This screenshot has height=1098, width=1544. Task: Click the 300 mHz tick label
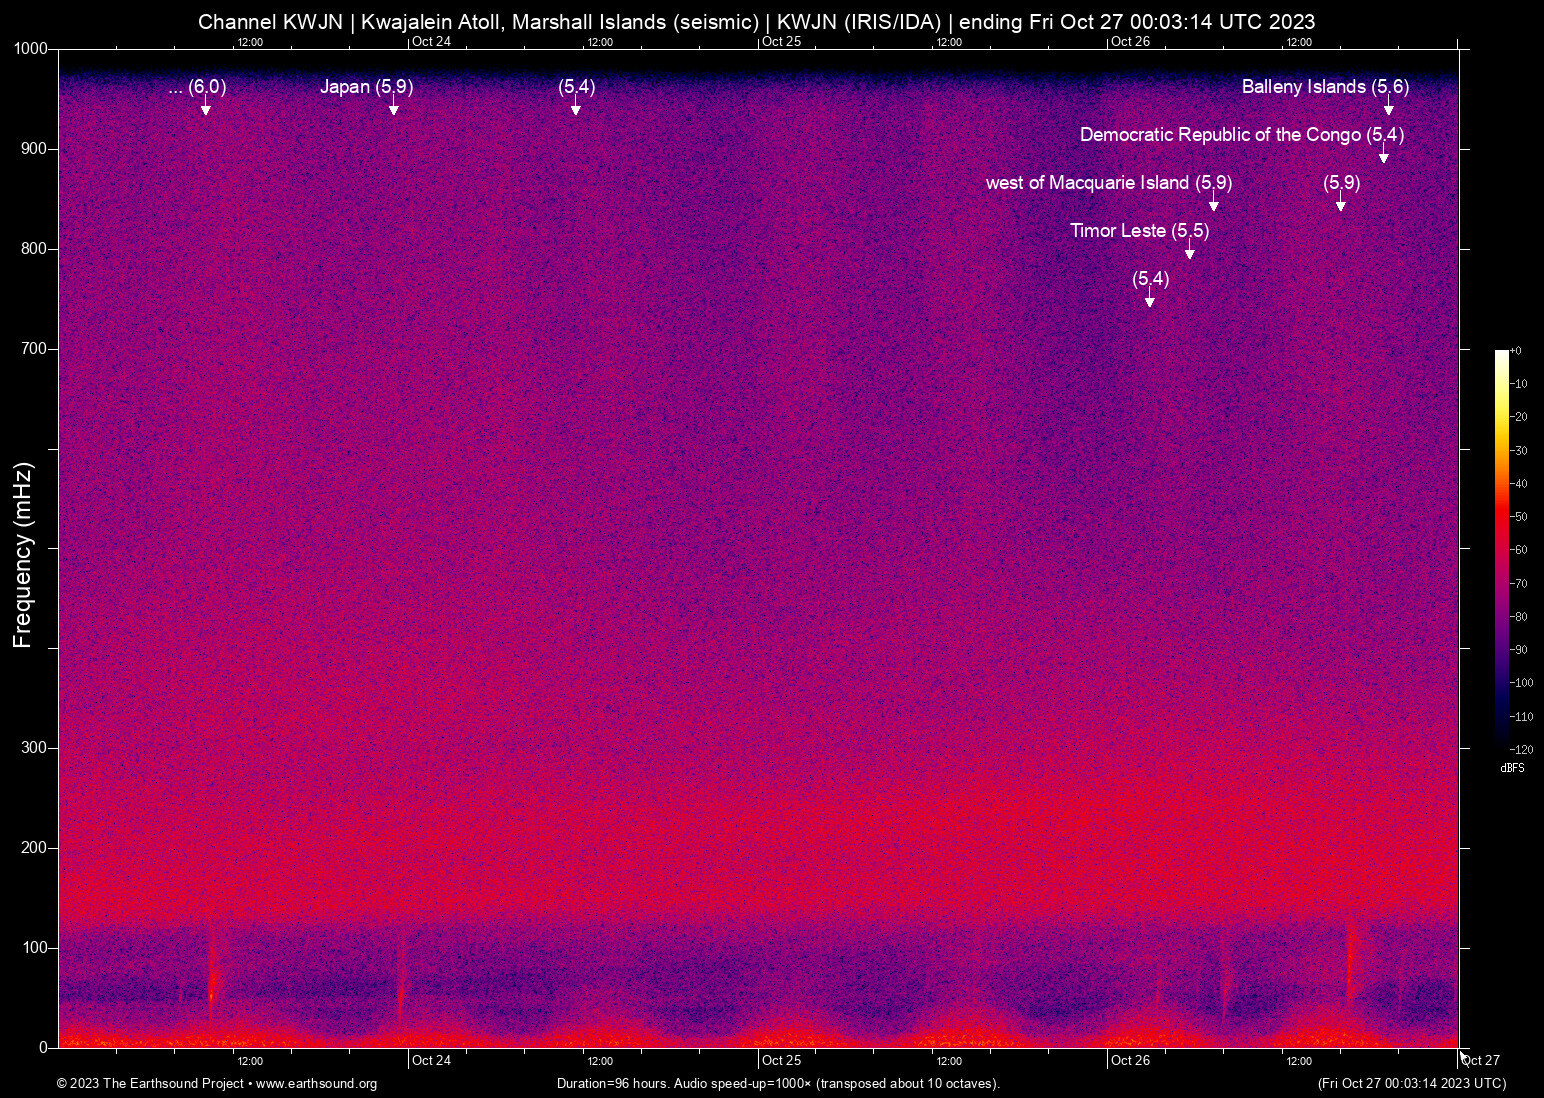34,748
